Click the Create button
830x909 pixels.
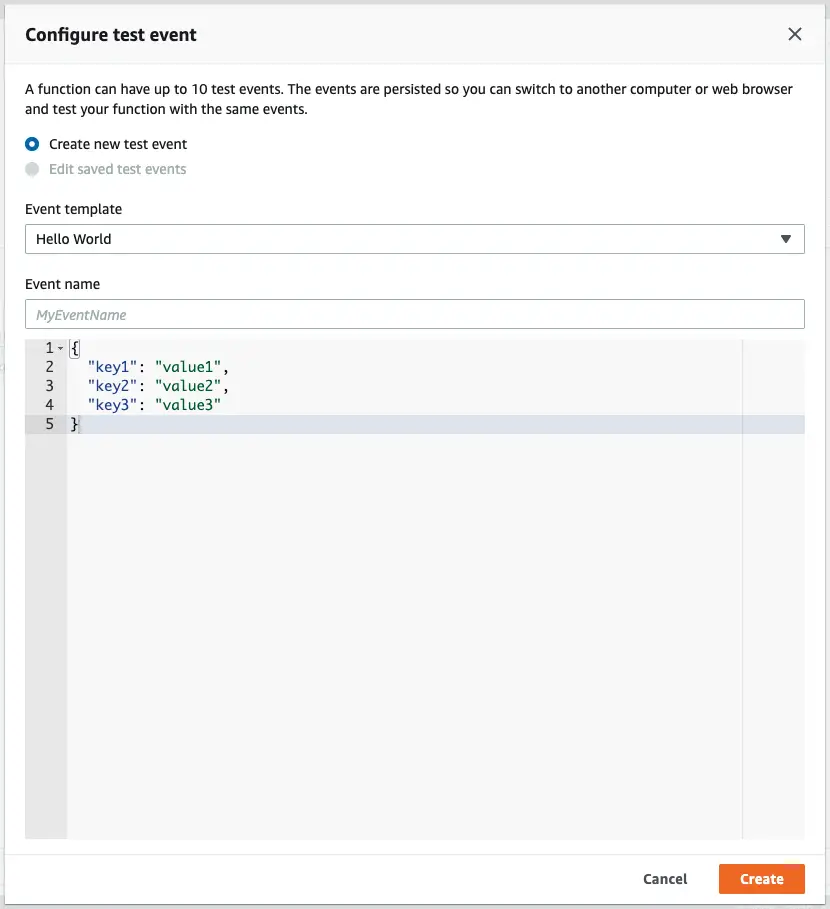click(x=761, y=878)
